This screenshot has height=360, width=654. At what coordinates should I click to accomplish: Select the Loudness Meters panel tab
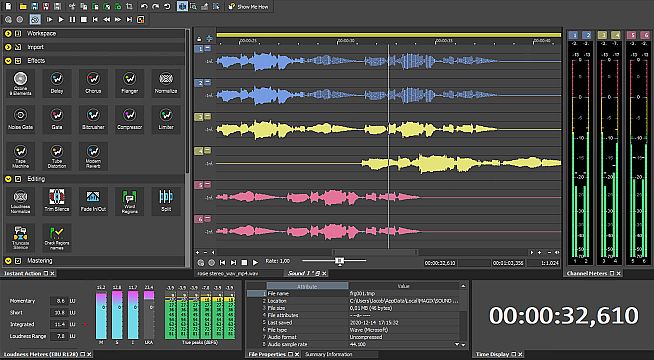(x=47, y=354)
